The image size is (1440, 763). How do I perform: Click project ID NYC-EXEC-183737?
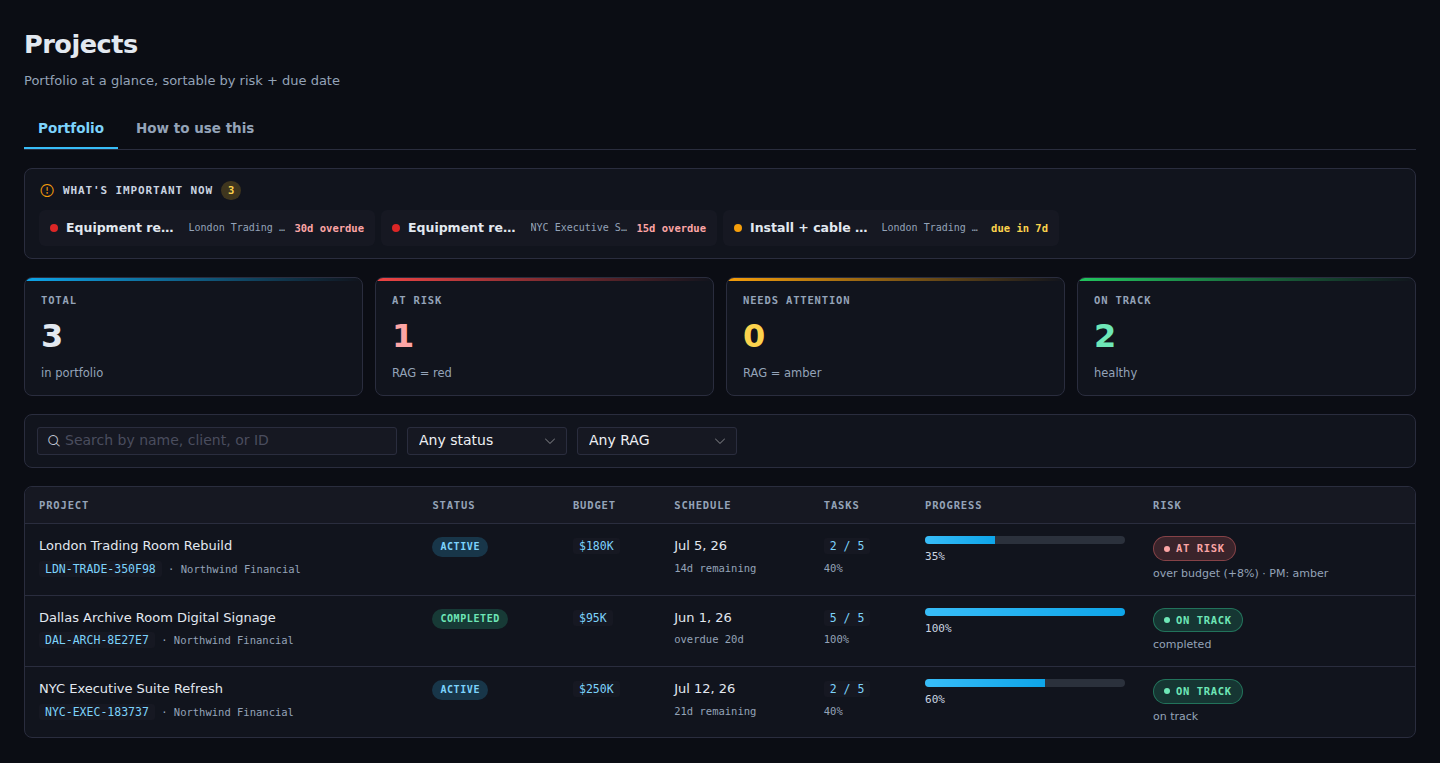click(97, 712)
